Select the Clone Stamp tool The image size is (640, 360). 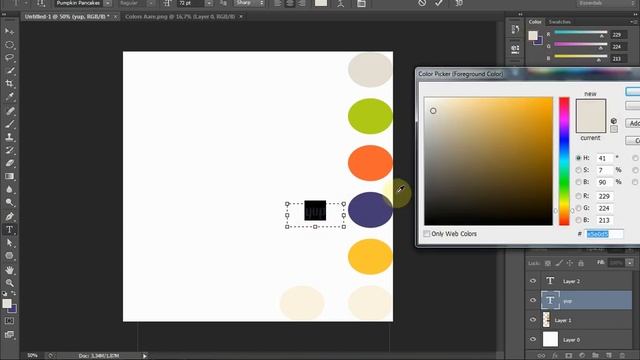pyautogui.click(x=9, y=137)
